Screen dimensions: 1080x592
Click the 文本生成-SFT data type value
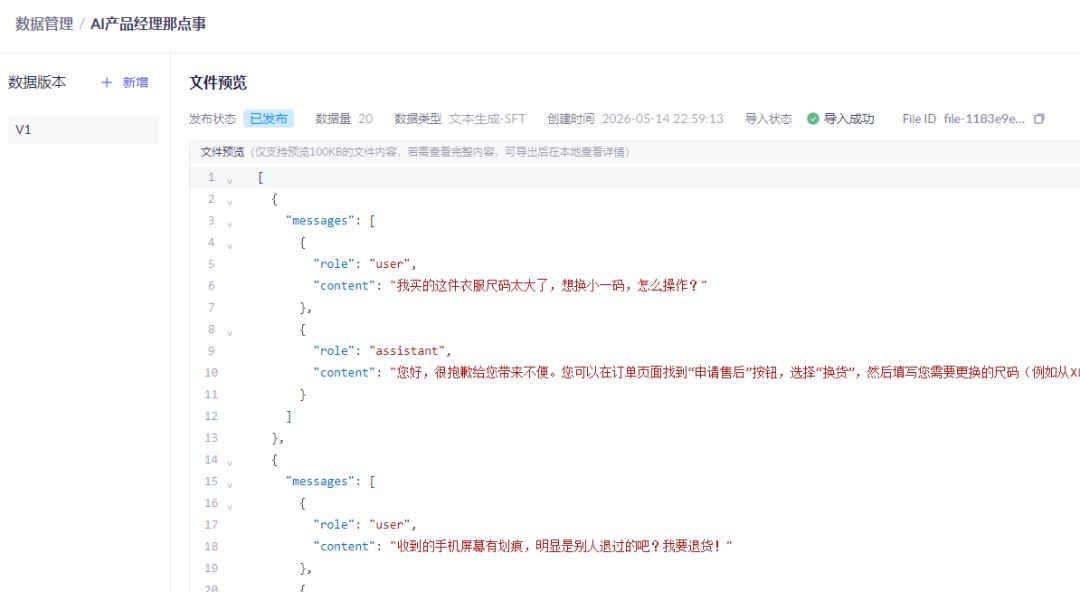point(487,119)
